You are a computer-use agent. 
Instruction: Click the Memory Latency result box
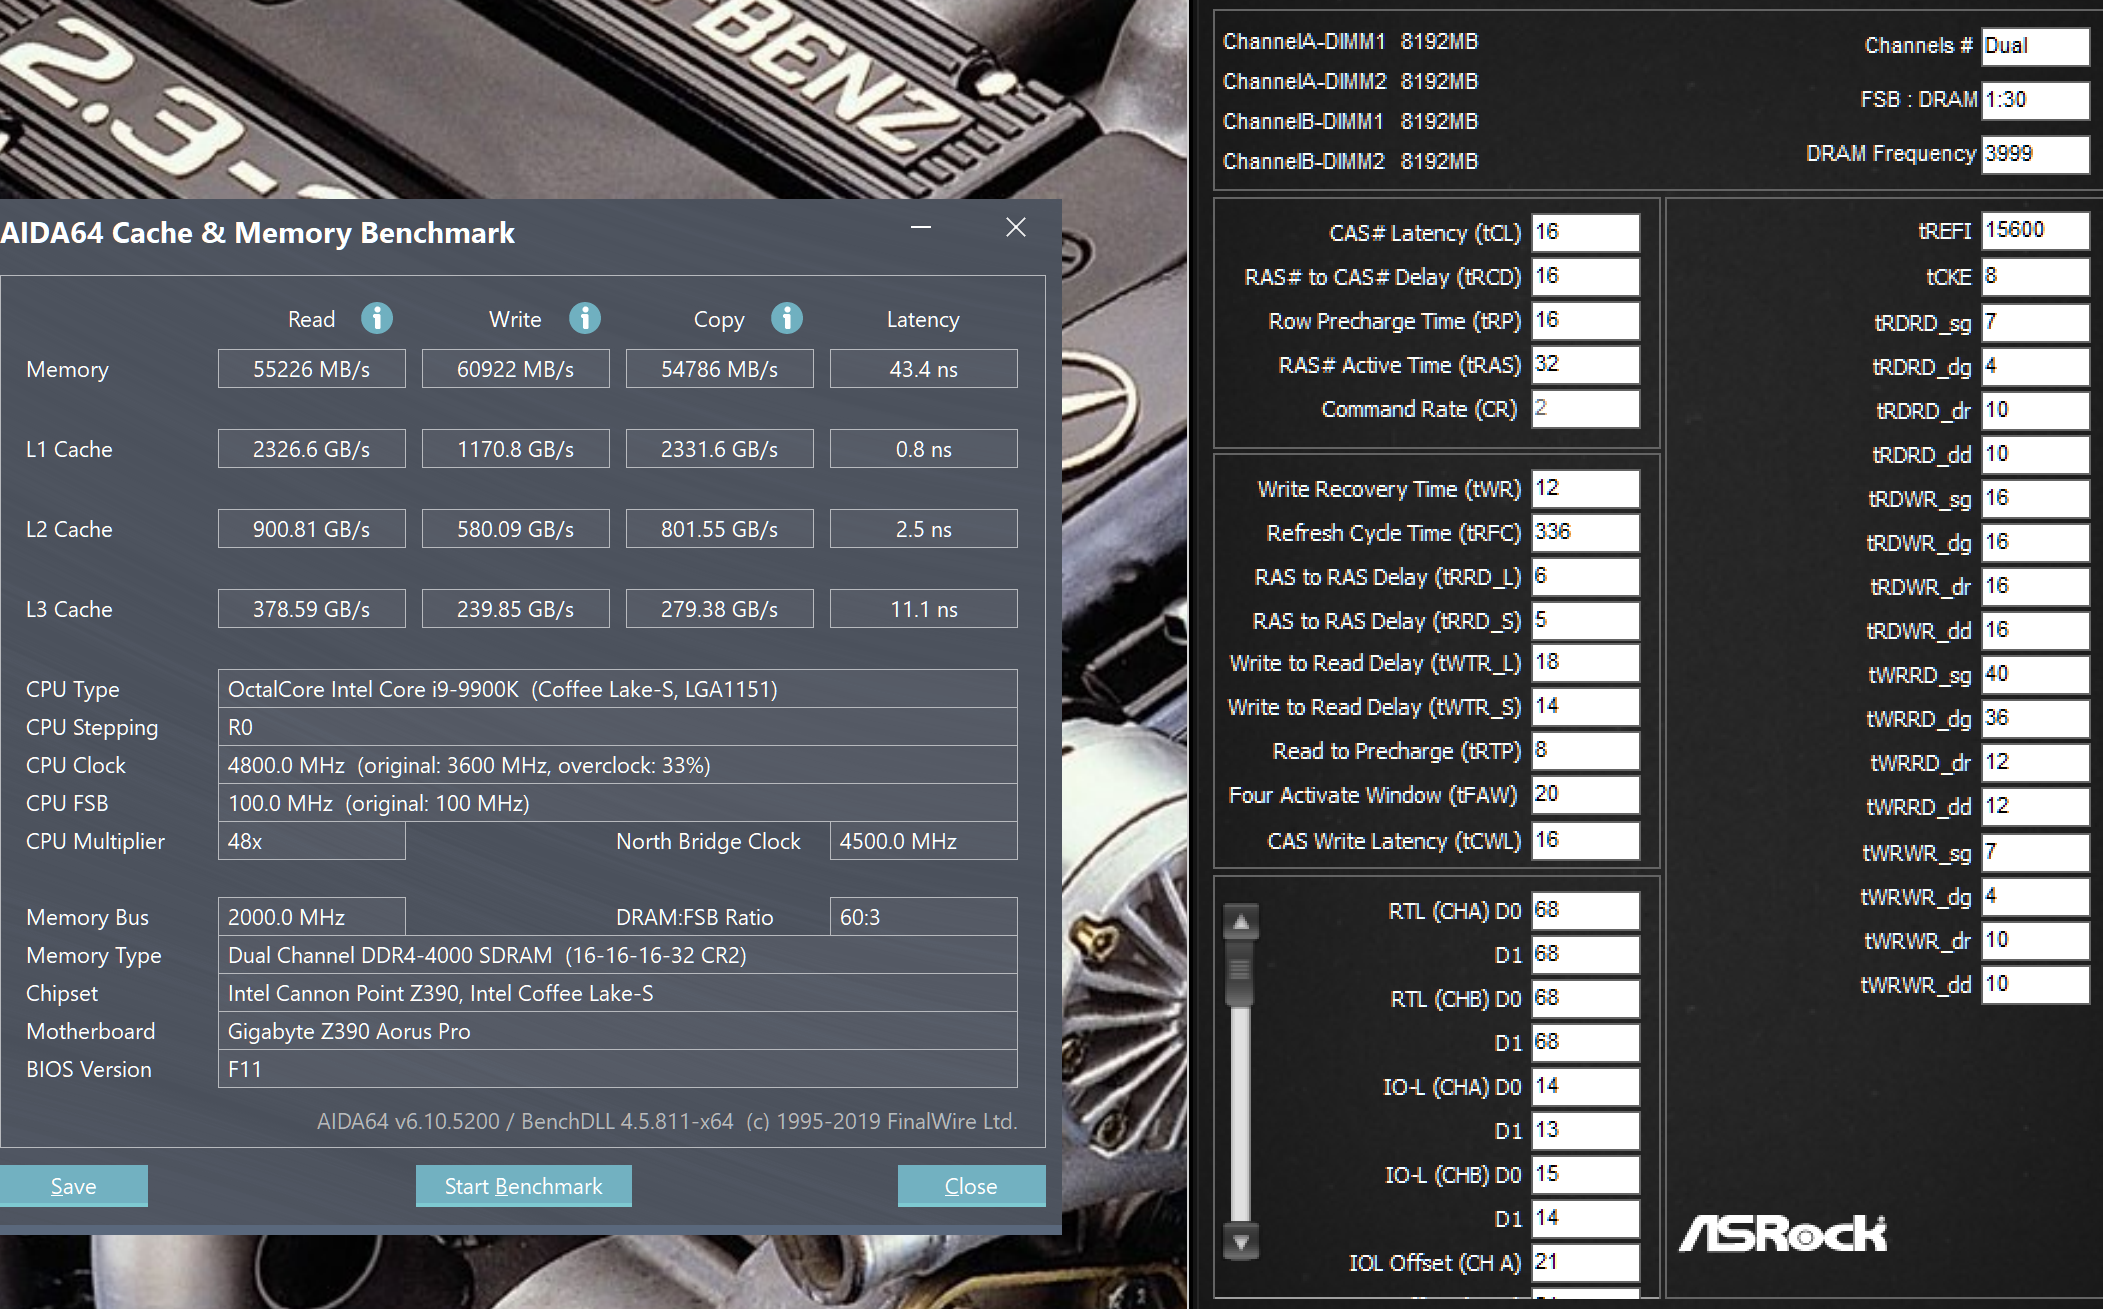click(923, 369)
